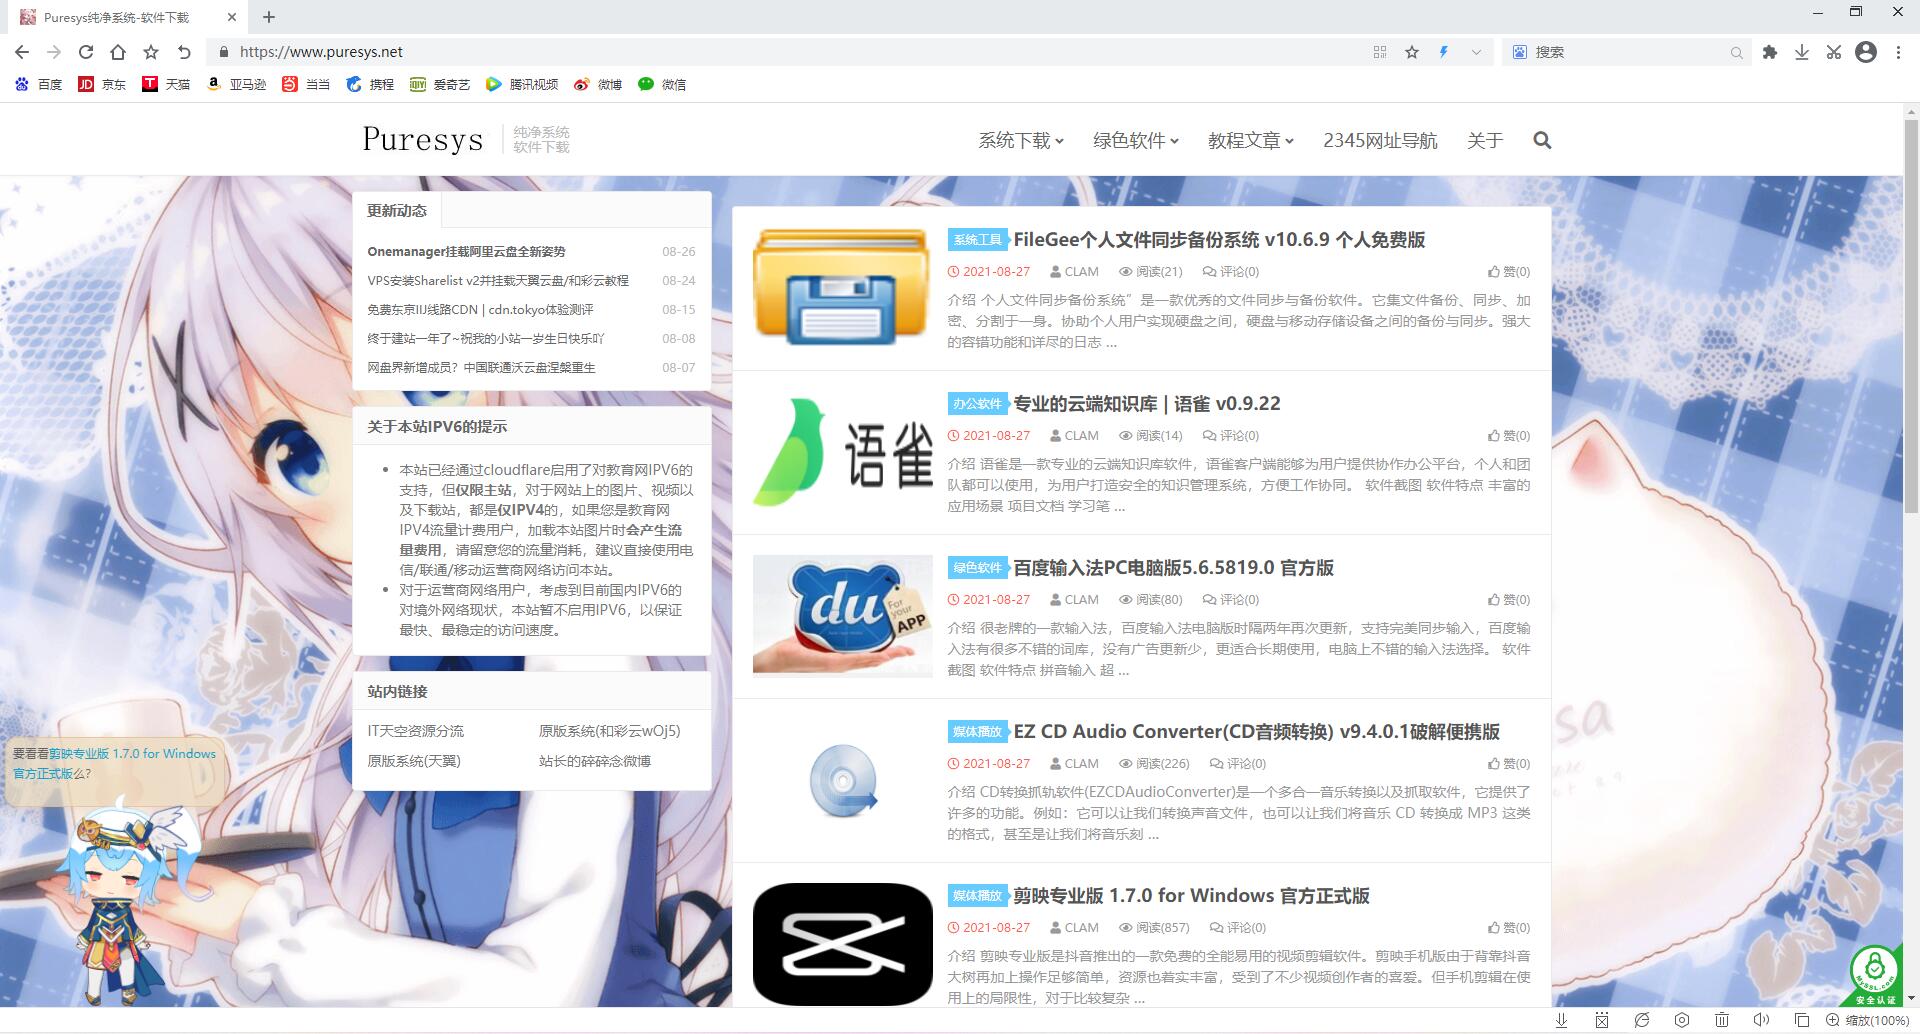Screen dimensions: 1920x1034
Task: Bookmark the page using address bar star
Action: (x=1412, y=52)
